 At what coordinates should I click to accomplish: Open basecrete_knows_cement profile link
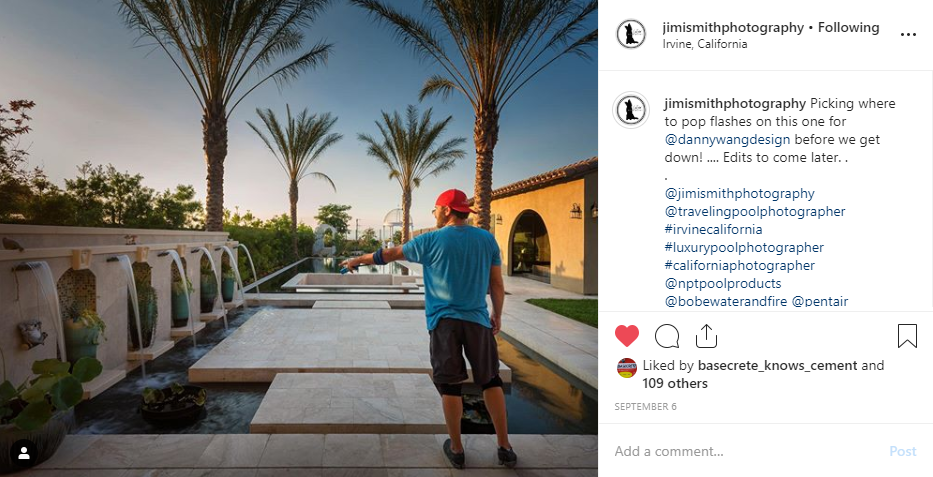(x=777, y=365)
